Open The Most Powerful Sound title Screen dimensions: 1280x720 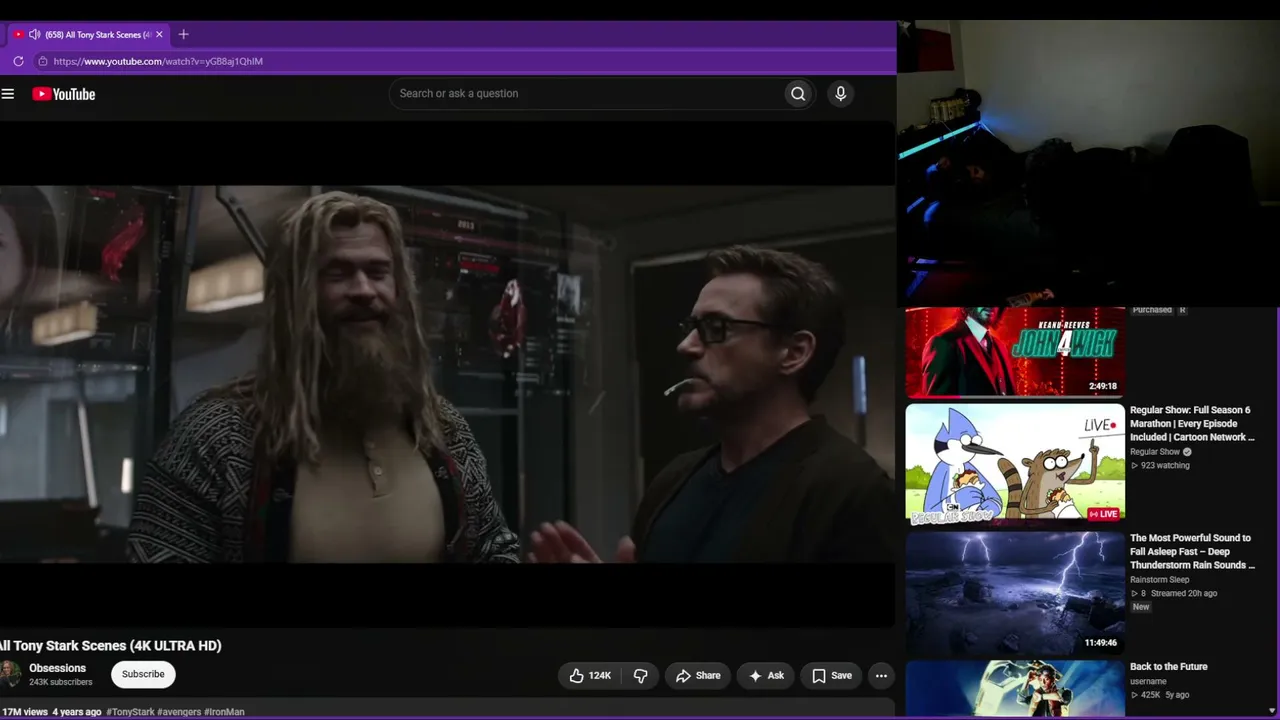[x=1192, y=552]
